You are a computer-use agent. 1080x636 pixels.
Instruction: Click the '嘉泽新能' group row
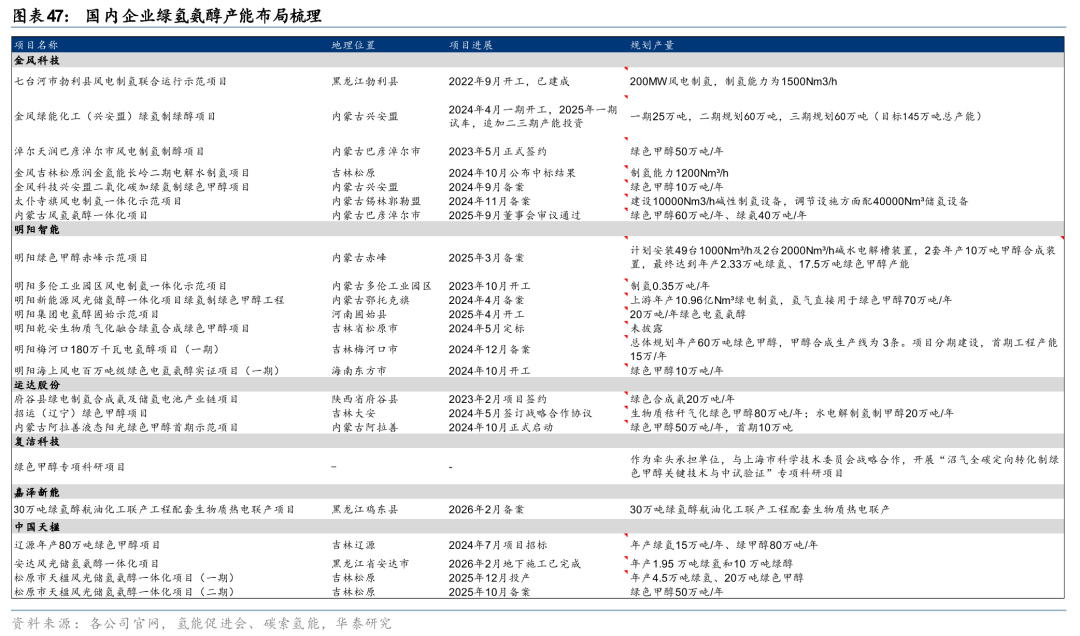pos(538,493)
